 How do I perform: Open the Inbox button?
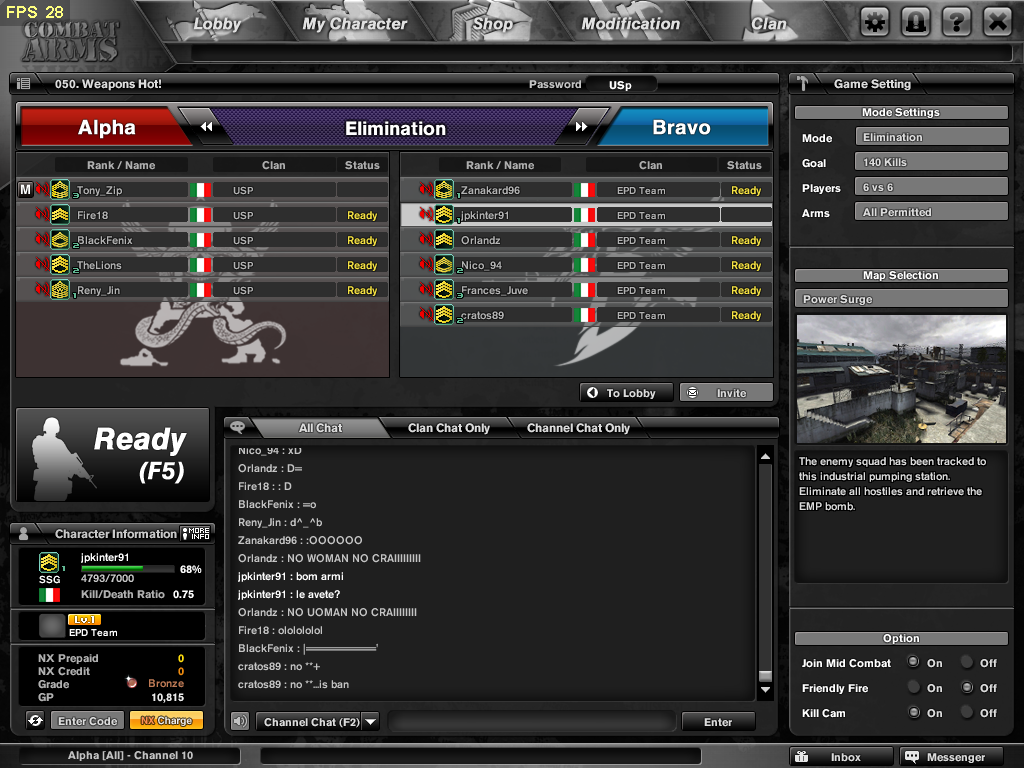(841, 757)
